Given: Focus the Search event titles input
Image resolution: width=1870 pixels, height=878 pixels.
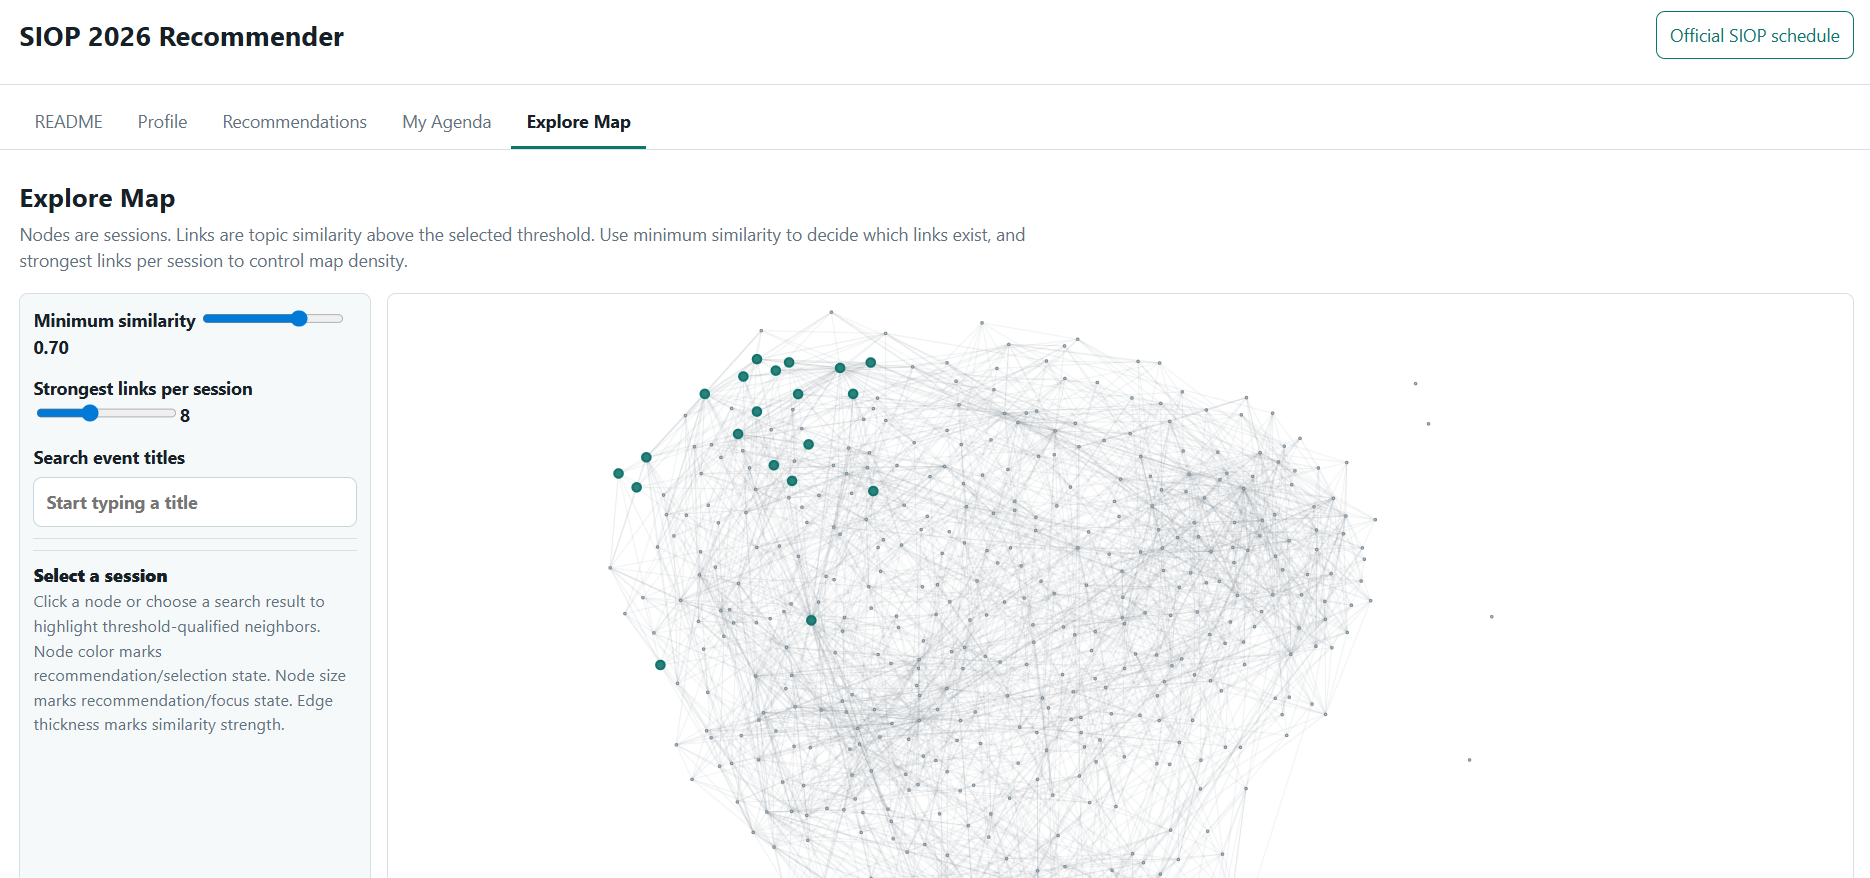Looking at the screenshot, I should coord(195,502).
